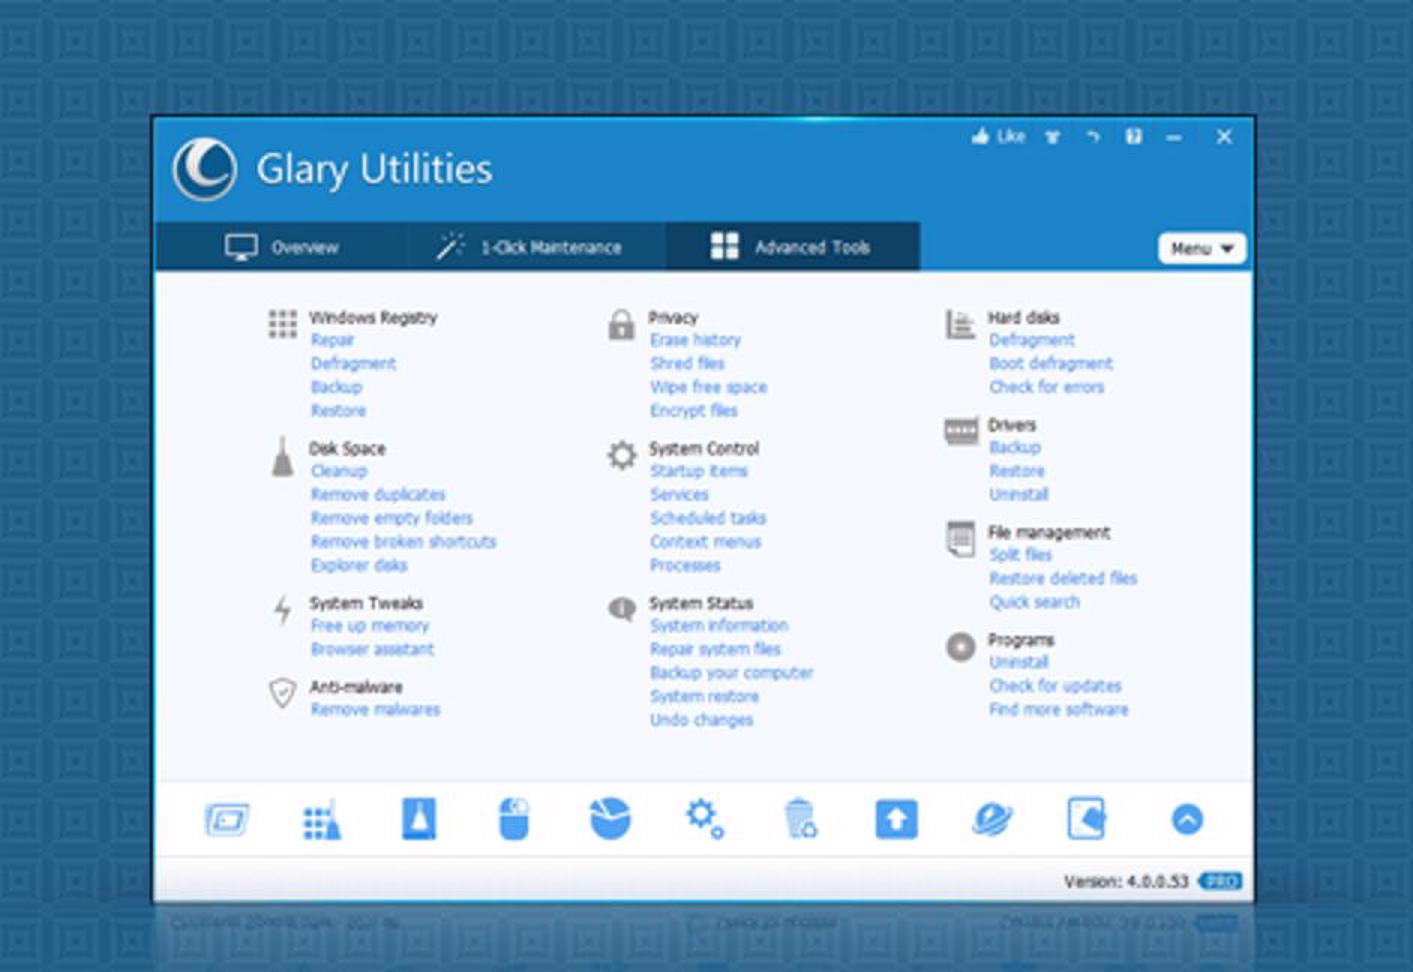1413x972 pixels.
Task: Click Services link under System Control
Action: click(x=679, y=495)
